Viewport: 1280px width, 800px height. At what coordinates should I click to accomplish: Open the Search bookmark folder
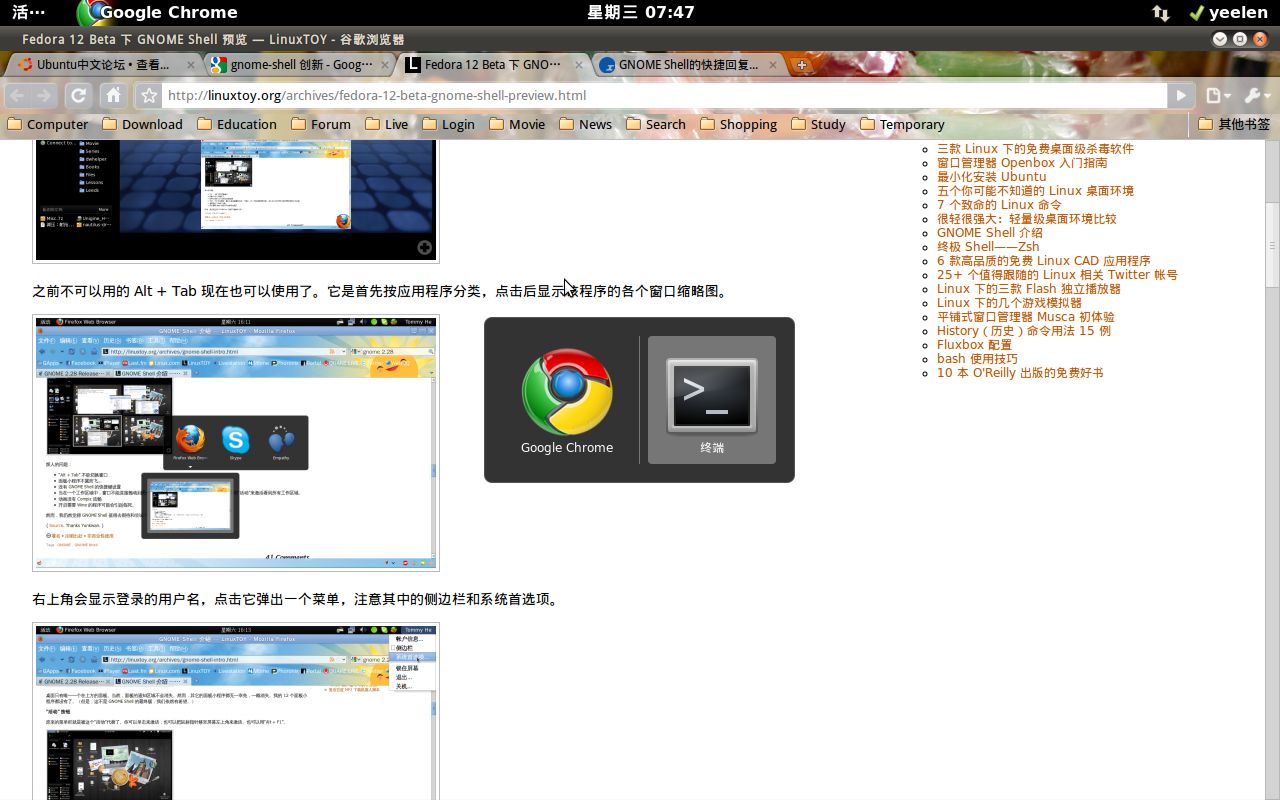pos(656,124)
